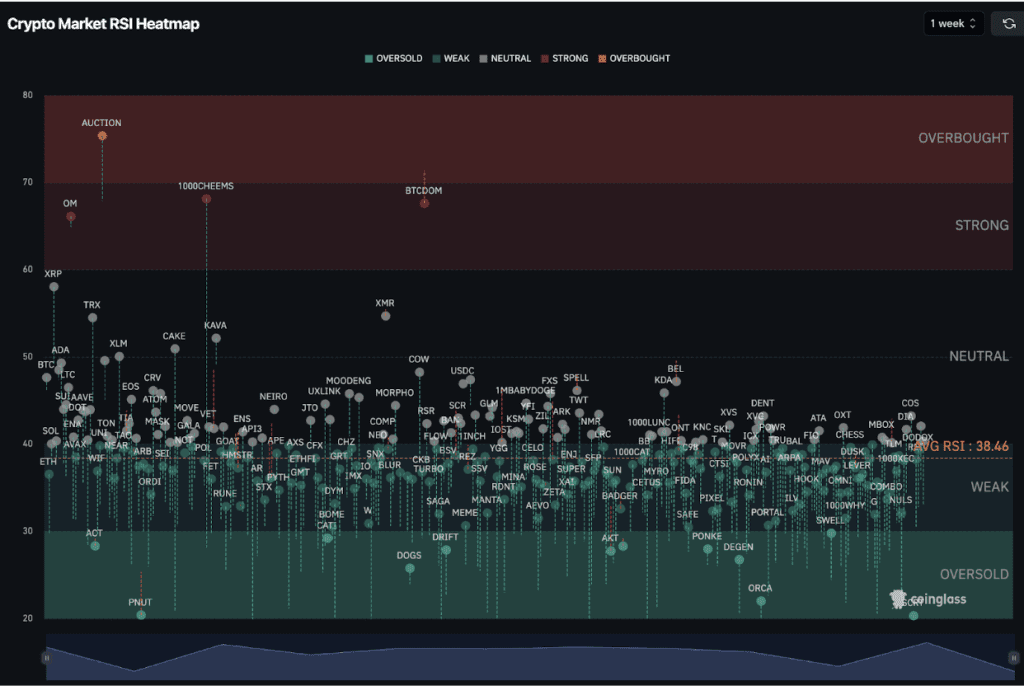Click the DOGS data point

coord(410,568)
